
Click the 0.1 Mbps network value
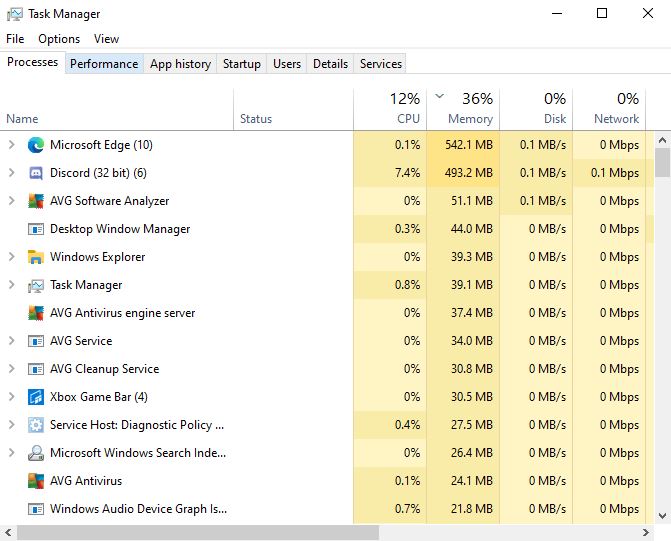[615, 173]
